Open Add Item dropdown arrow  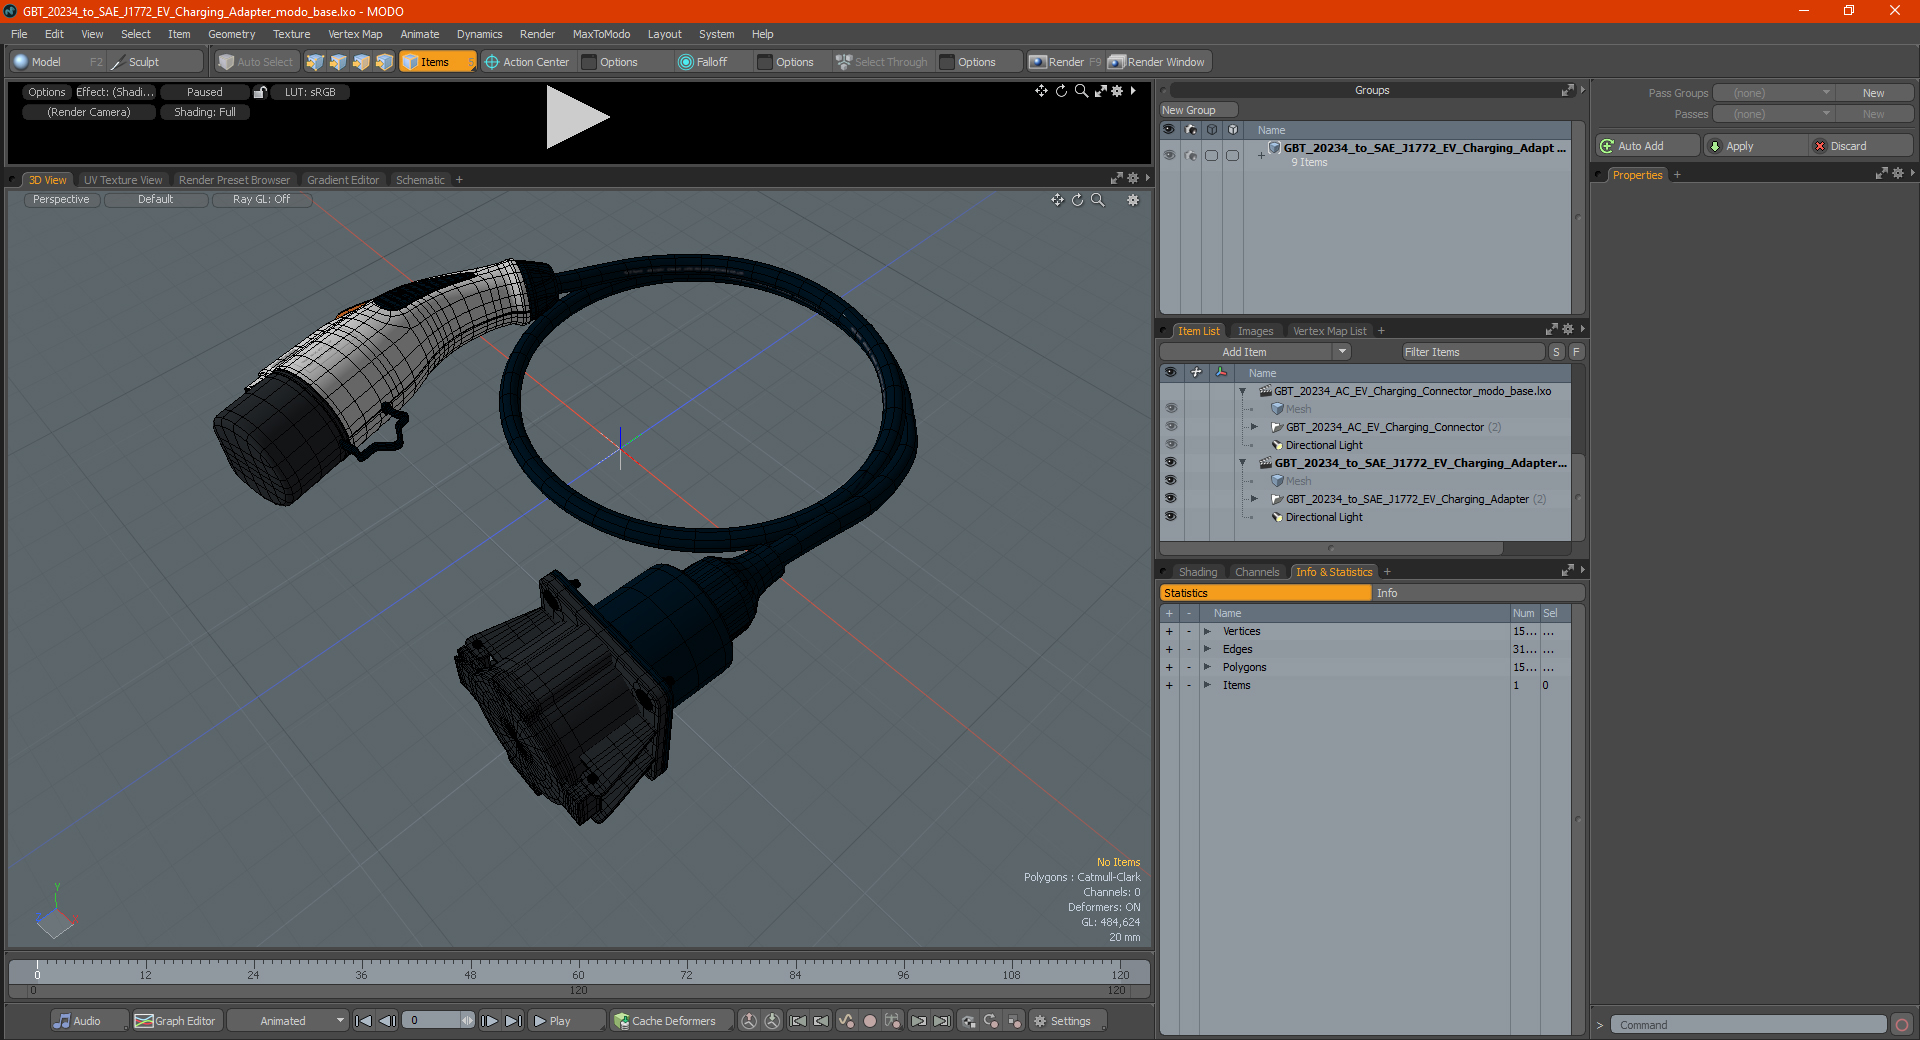1342,352
